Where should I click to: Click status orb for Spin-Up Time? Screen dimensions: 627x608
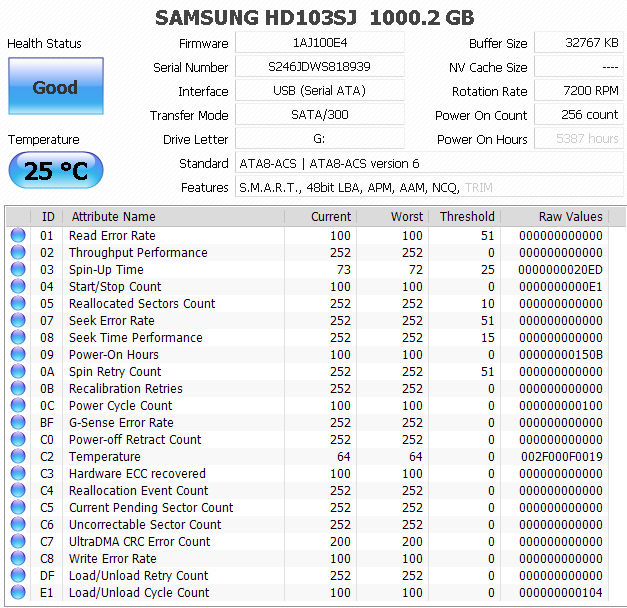(18, 269)
